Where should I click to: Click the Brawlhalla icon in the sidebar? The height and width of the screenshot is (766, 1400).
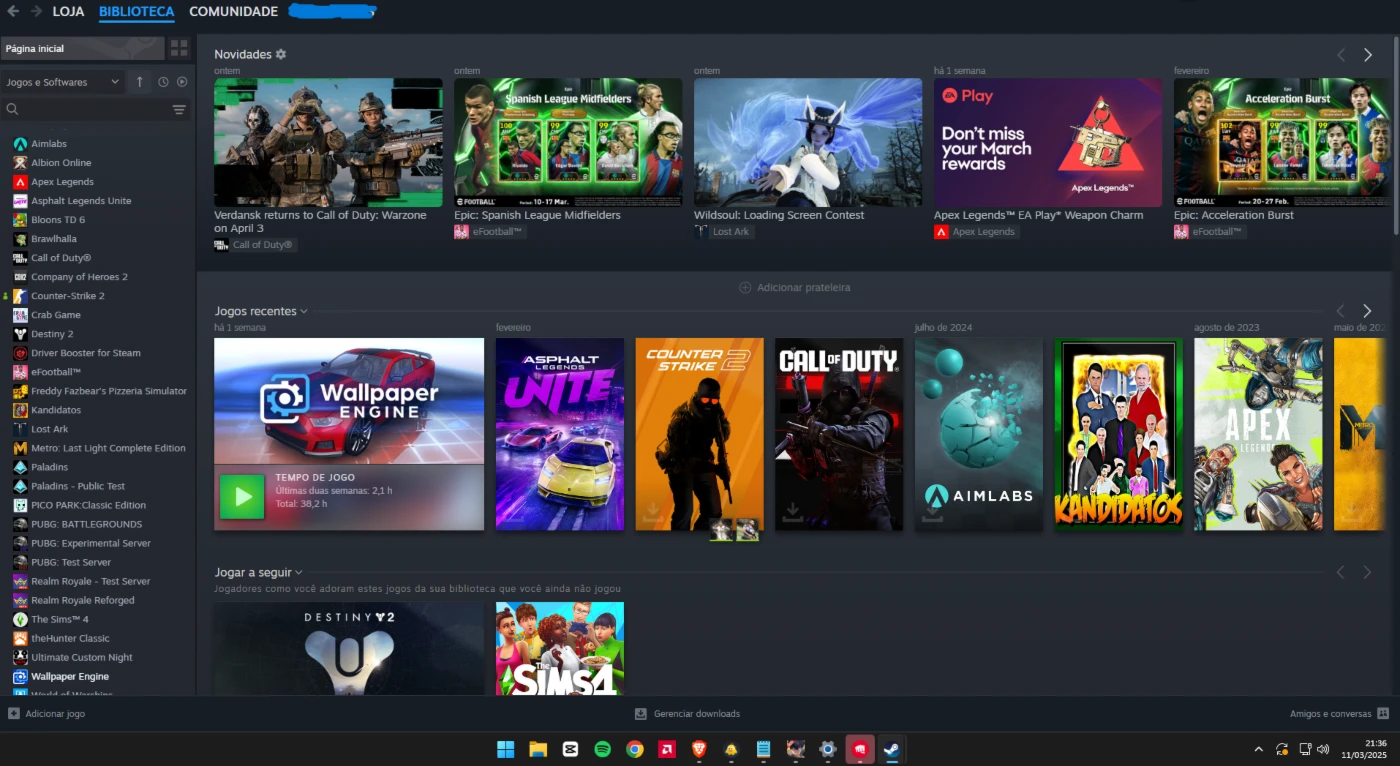[20, 239]
